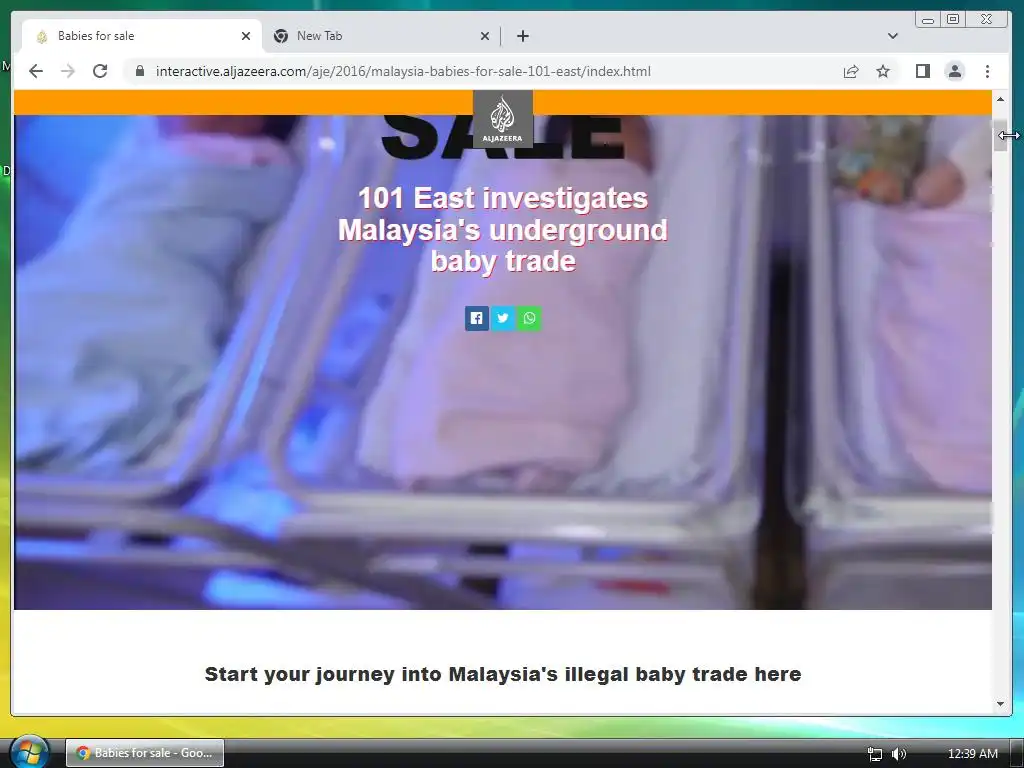Click the vertical scrollbar thumb

1000,136
